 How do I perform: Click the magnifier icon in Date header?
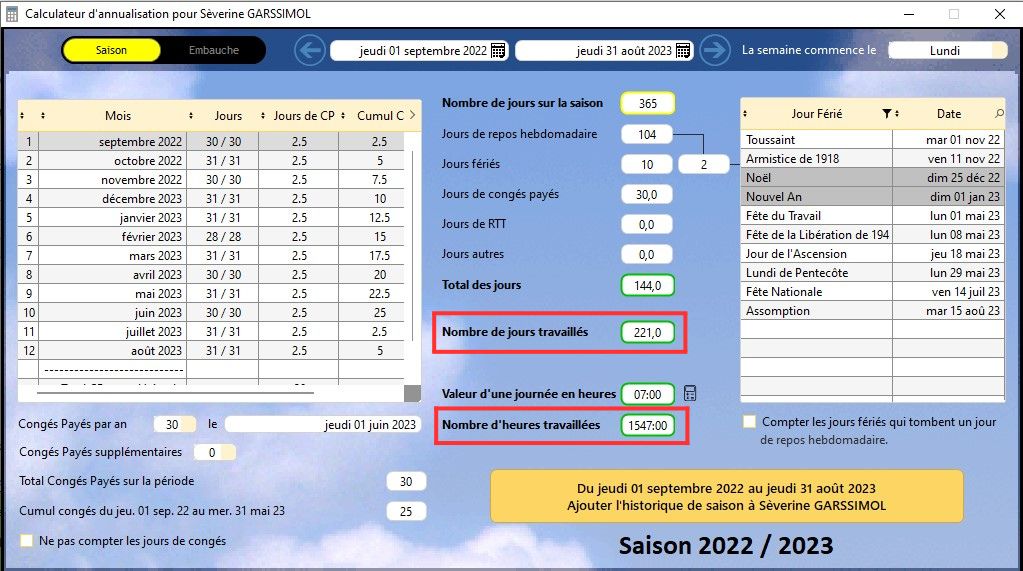(x=998, y=115)
